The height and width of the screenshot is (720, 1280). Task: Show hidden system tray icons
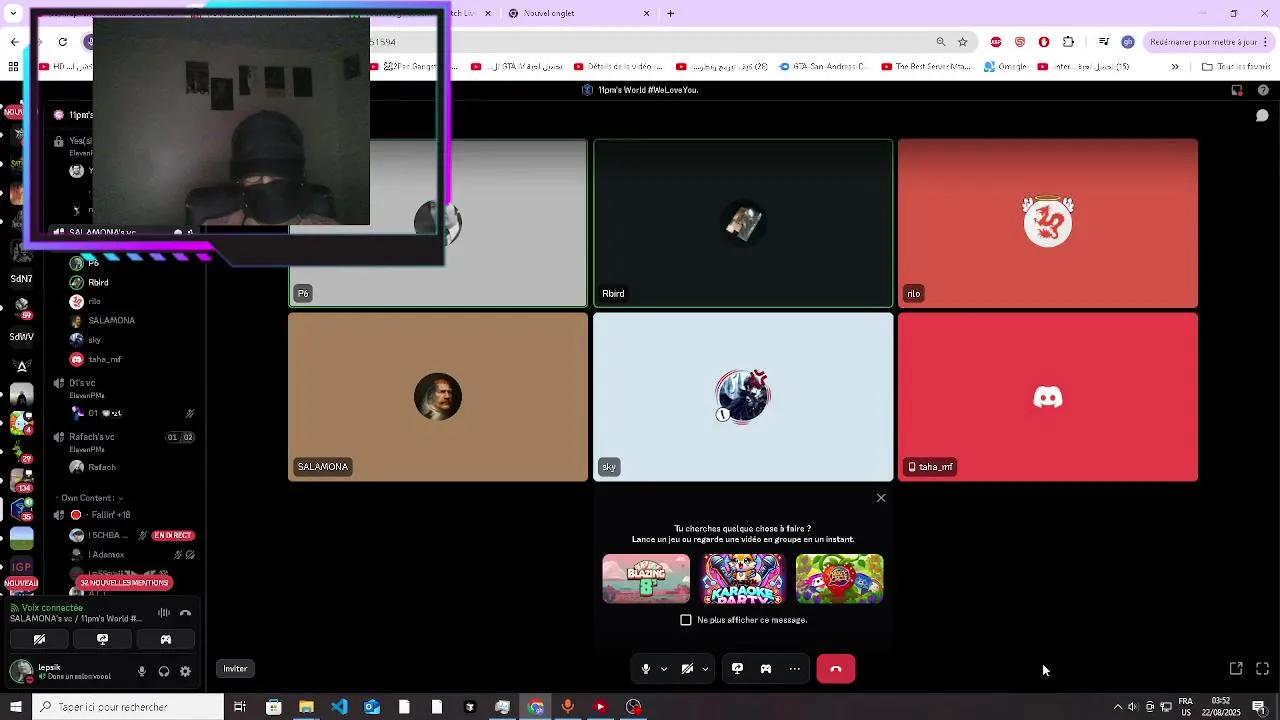1118,707
